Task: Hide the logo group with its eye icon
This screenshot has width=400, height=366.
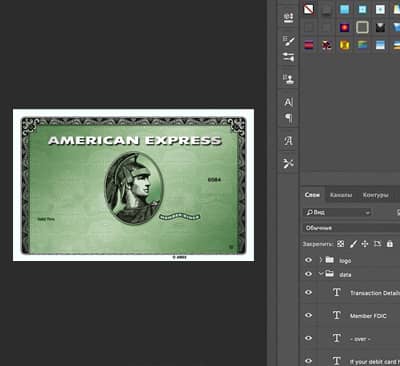Action: [x=309, y=260]
